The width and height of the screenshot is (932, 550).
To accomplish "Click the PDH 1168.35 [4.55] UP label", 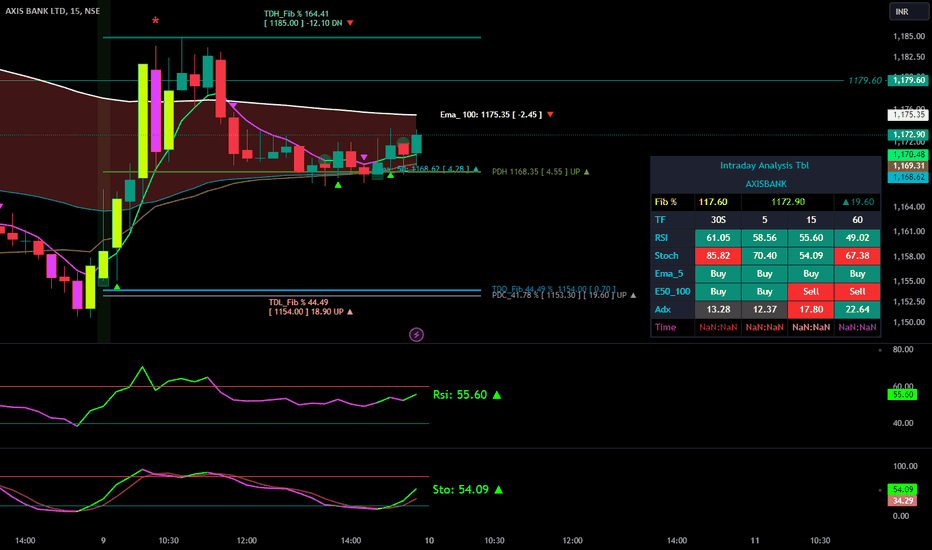I will (540, 172).
